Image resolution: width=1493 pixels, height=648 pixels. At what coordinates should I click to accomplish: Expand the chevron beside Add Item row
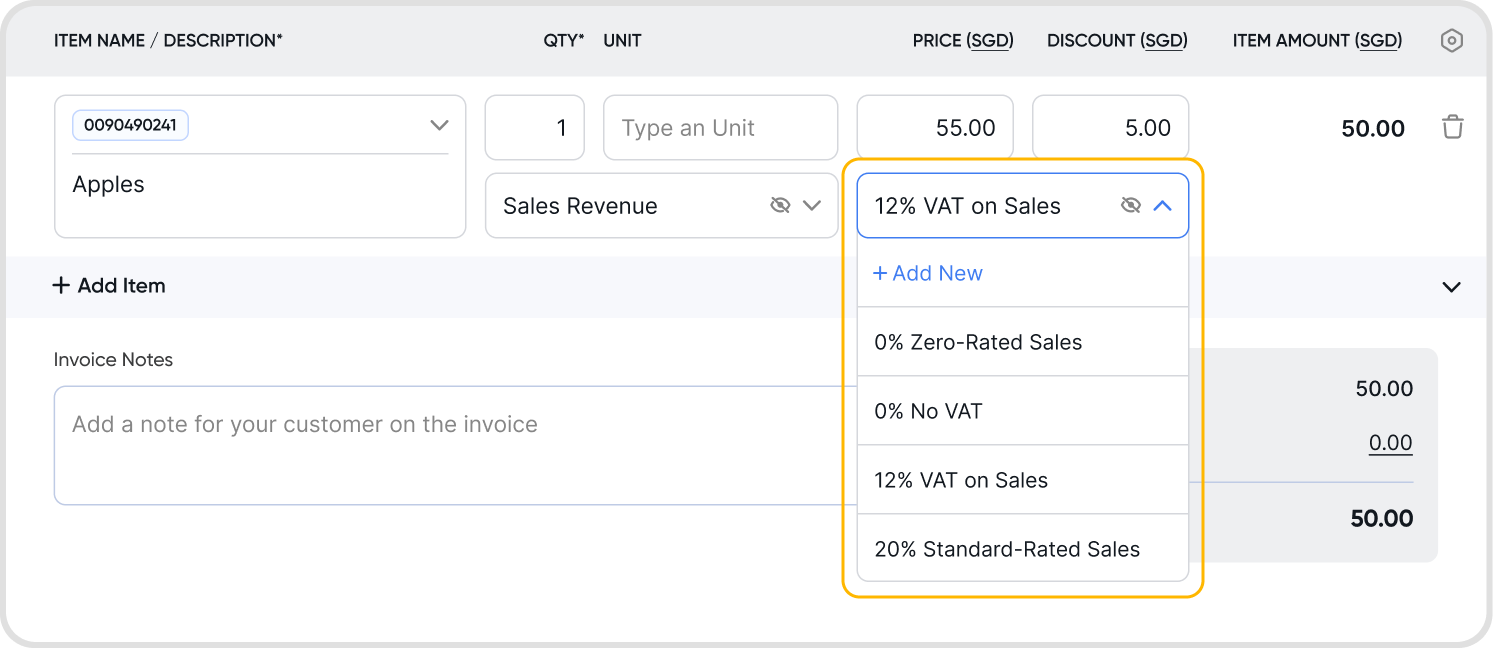click(x=1451, y=287)
